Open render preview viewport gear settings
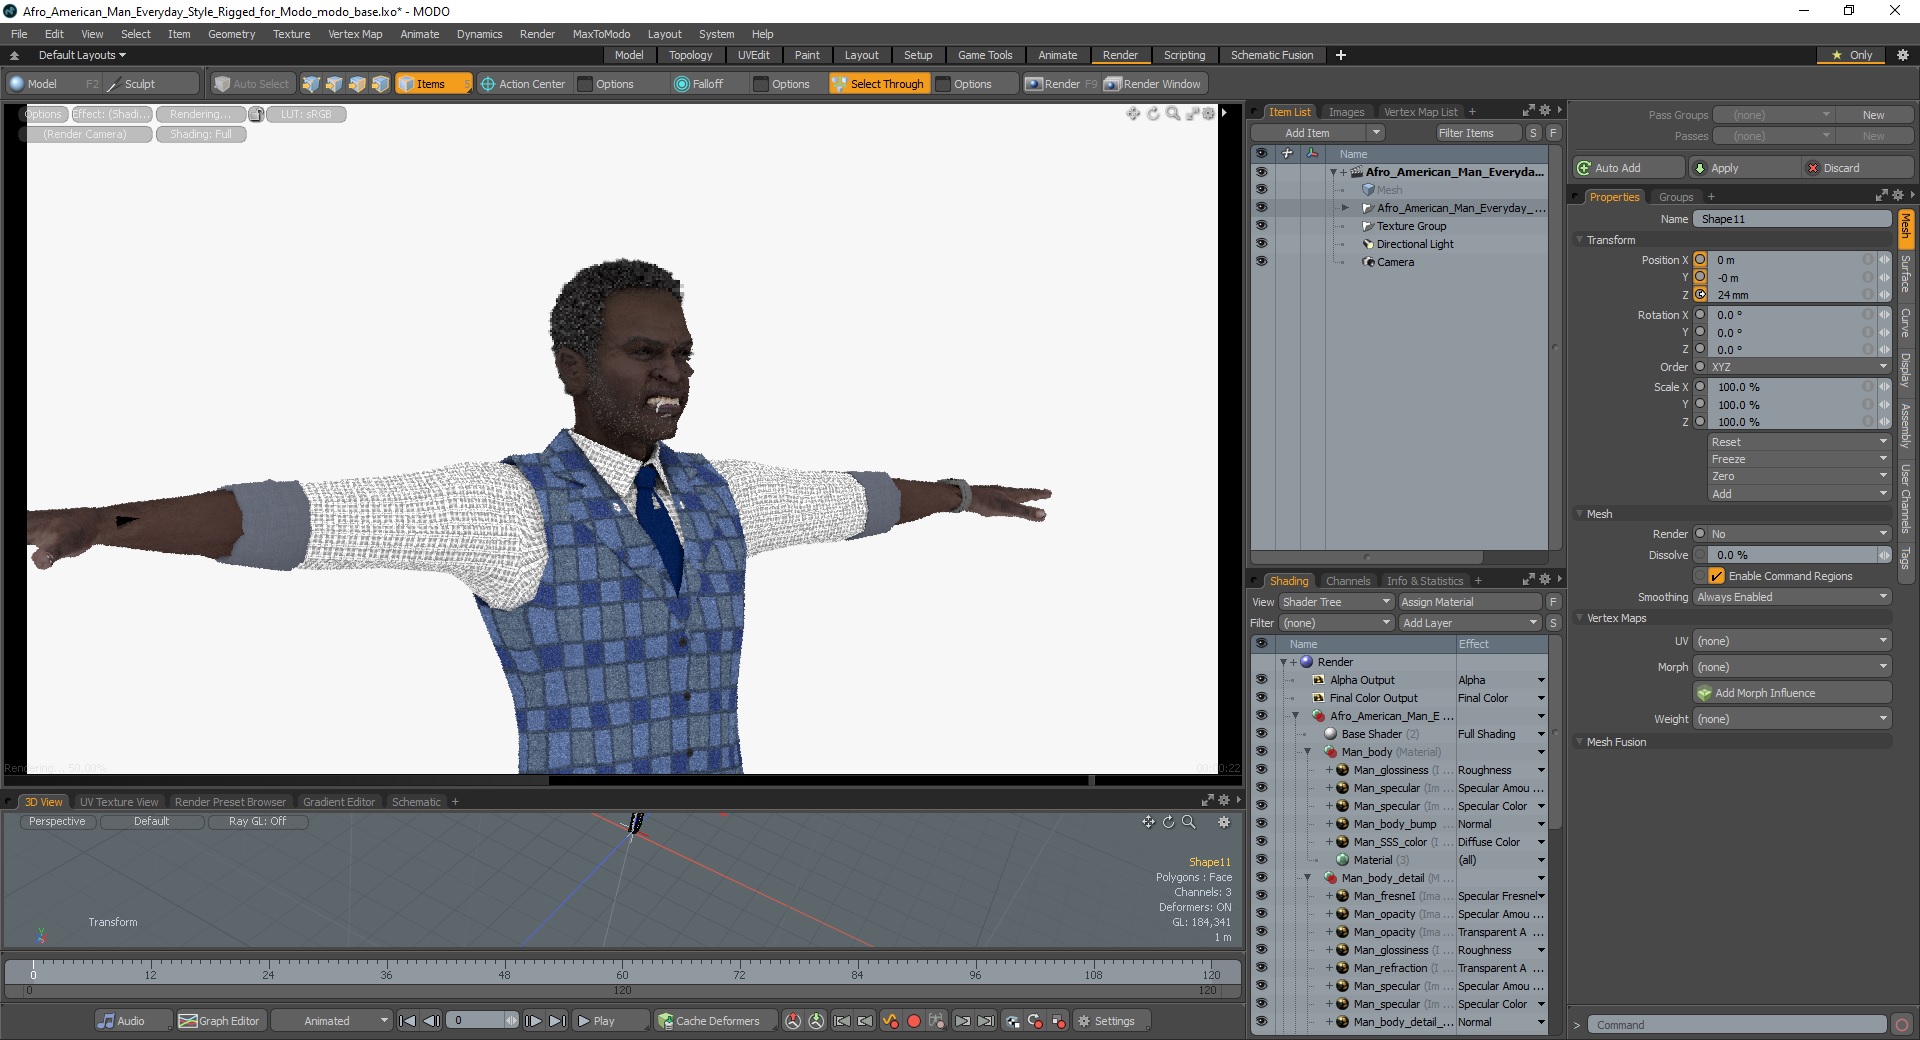This screenshot has width=1920, height=1040. point(1208,113)
